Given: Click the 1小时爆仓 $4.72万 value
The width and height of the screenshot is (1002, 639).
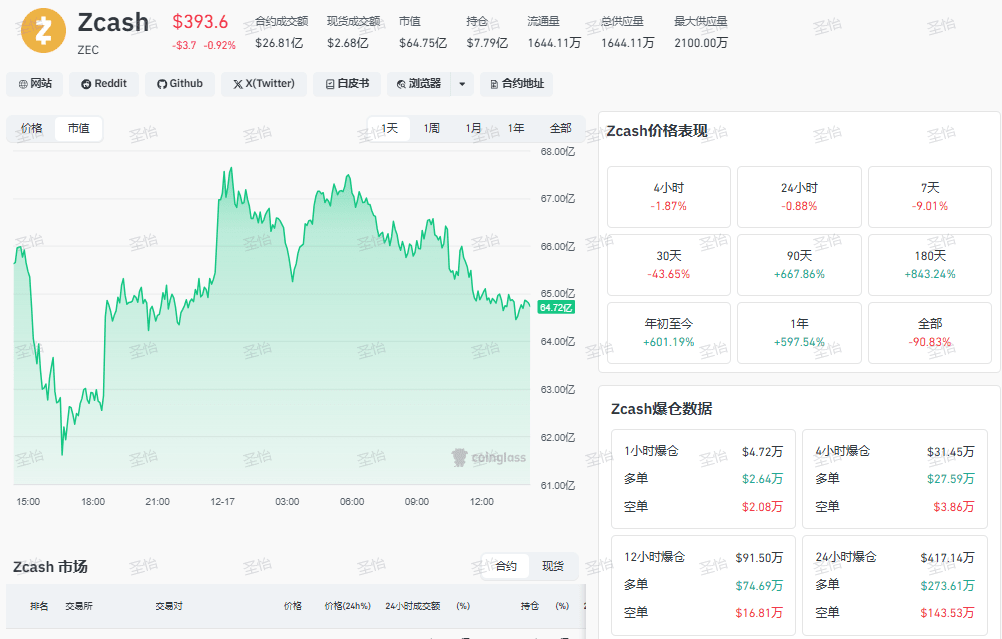Looking at the screenshot, I should (762, 452).
